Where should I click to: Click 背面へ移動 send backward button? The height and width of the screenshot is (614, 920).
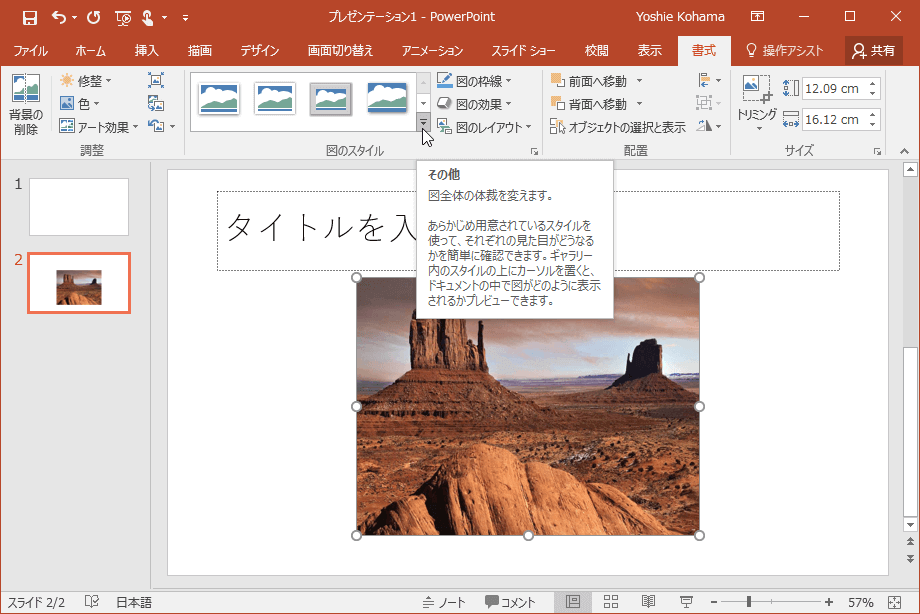point(589,104)
